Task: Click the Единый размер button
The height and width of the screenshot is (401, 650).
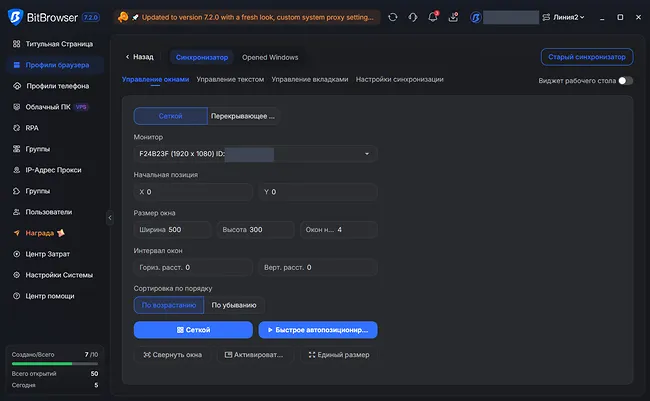Action: pyautogui.click(x=339, y=355)
